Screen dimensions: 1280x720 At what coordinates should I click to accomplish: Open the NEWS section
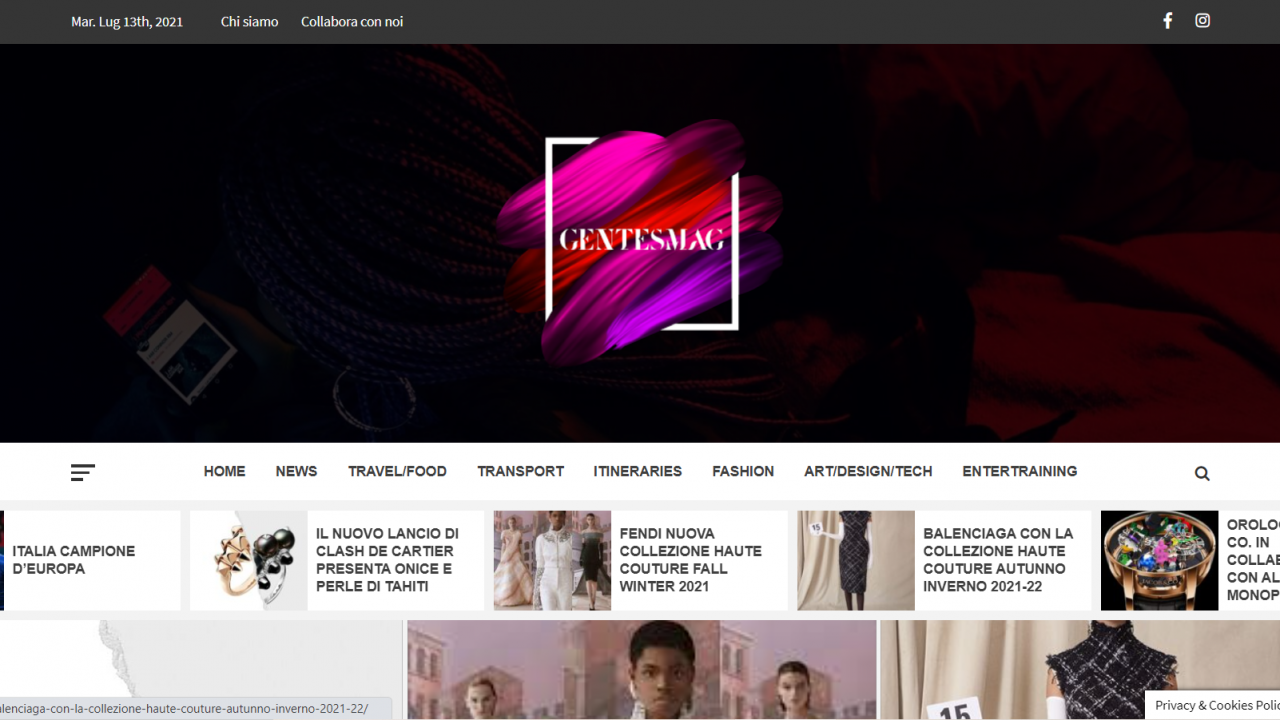pos(296,471)
